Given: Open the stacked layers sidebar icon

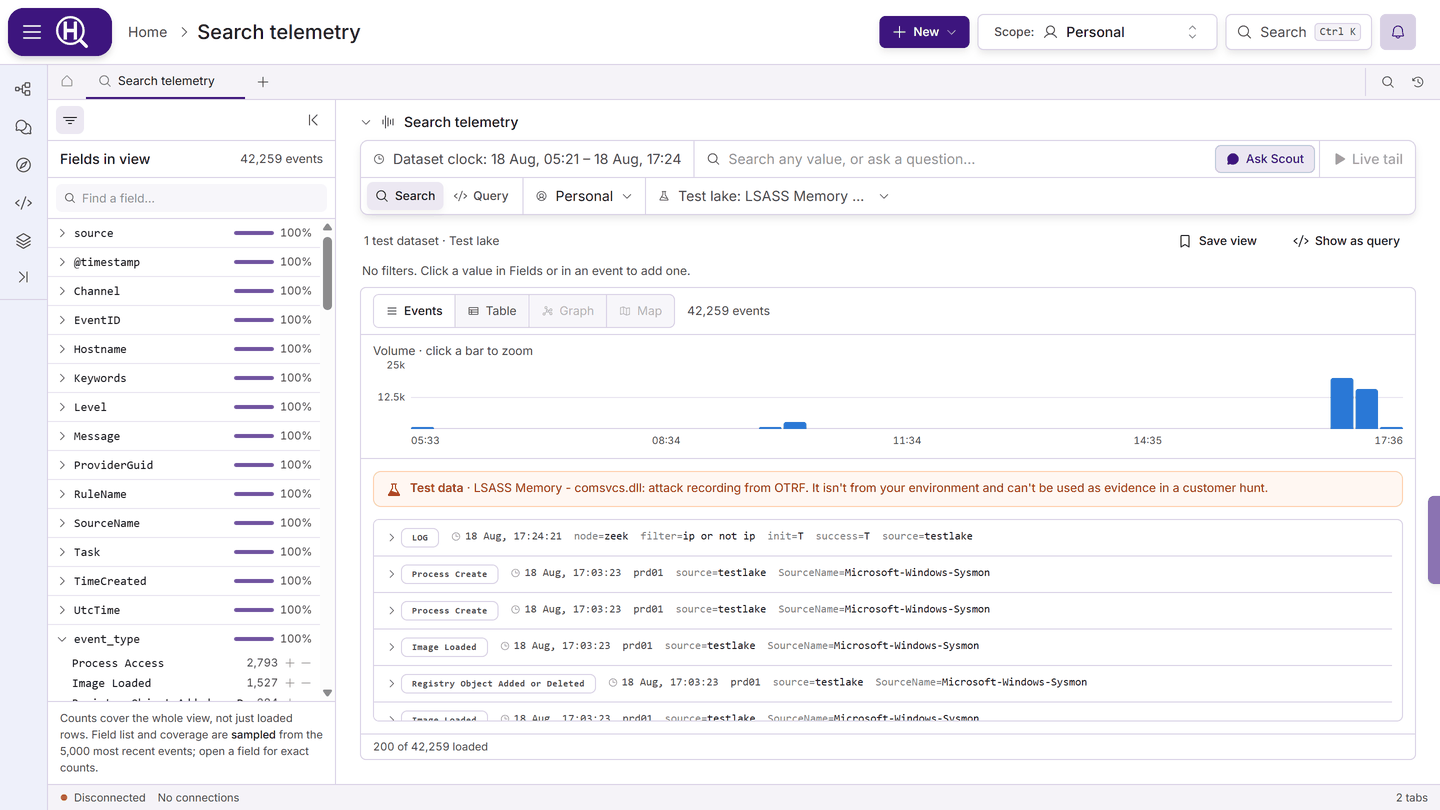Looking at the screenshot, I should tap(23, 241).
